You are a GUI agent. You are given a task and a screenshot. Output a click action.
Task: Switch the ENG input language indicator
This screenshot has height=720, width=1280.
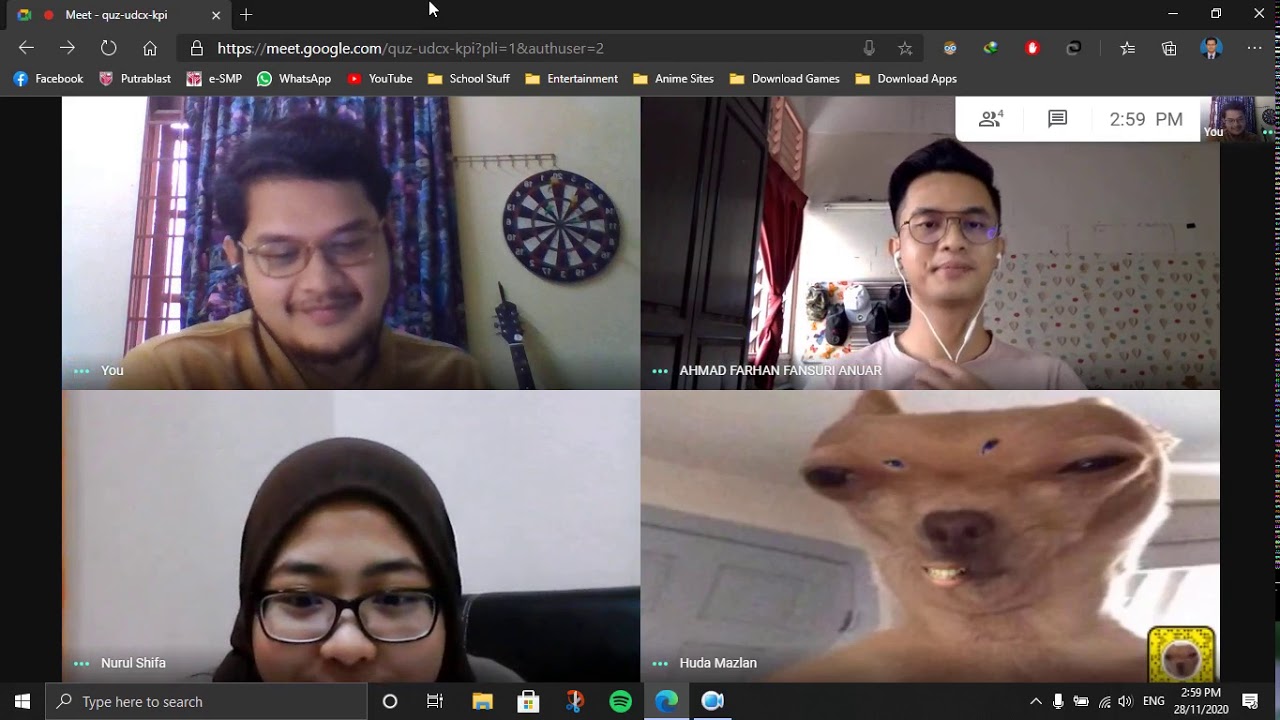pyautogui.click(x=1154, y=701)
